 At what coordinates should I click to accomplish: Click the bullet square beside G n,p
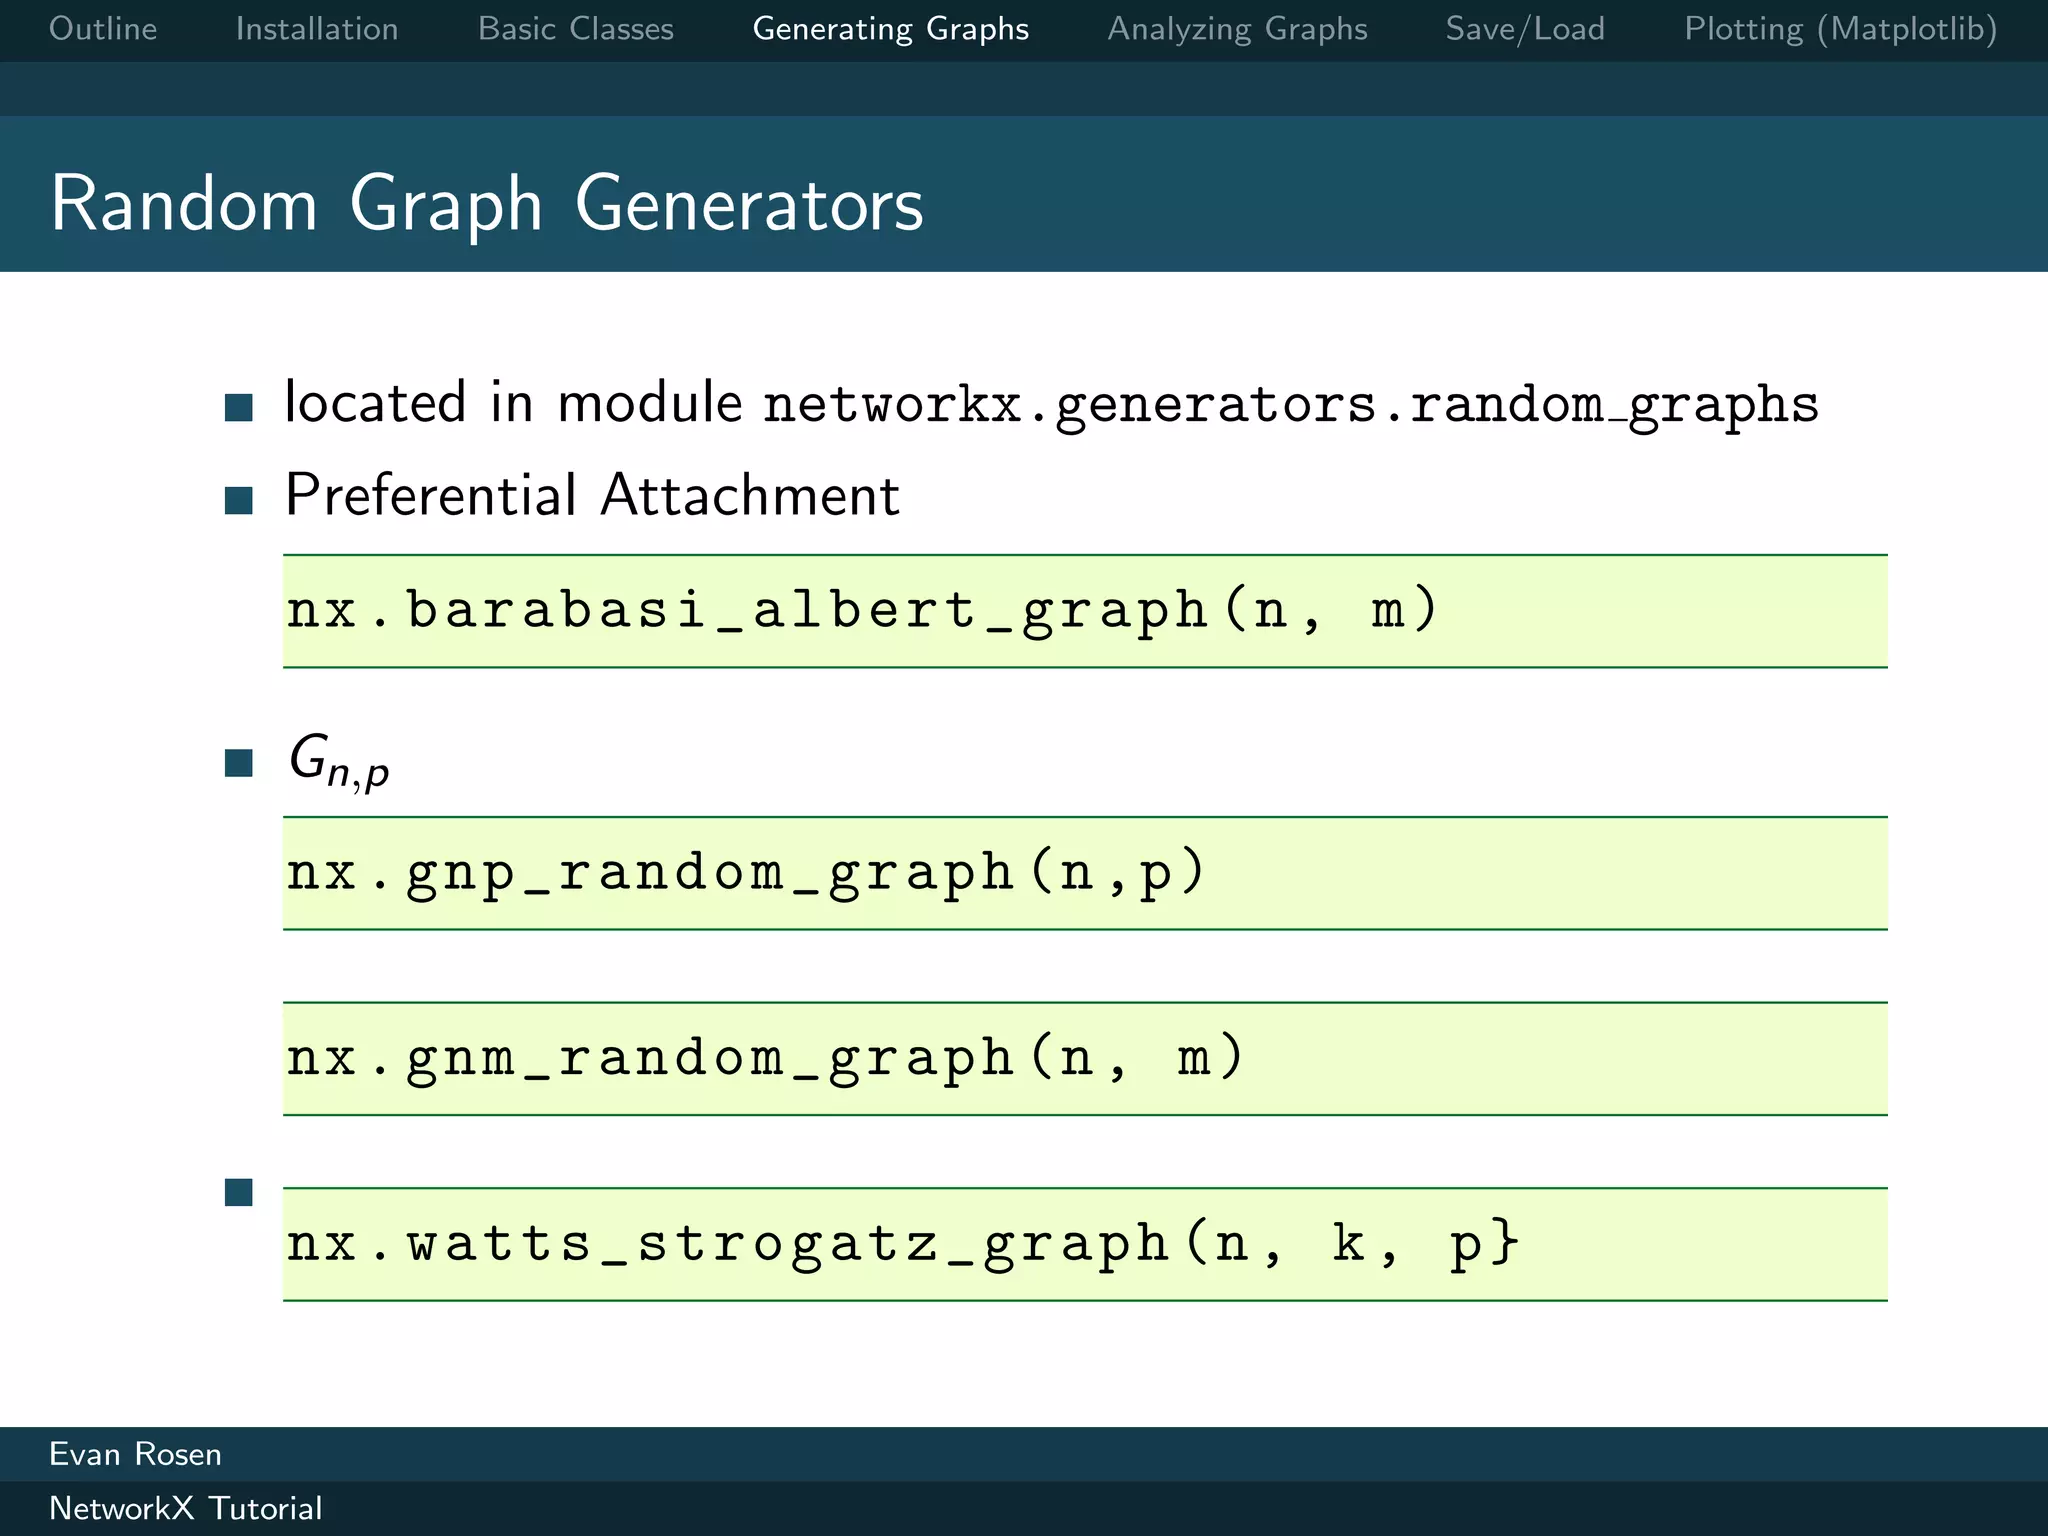(x=239, y=763)
